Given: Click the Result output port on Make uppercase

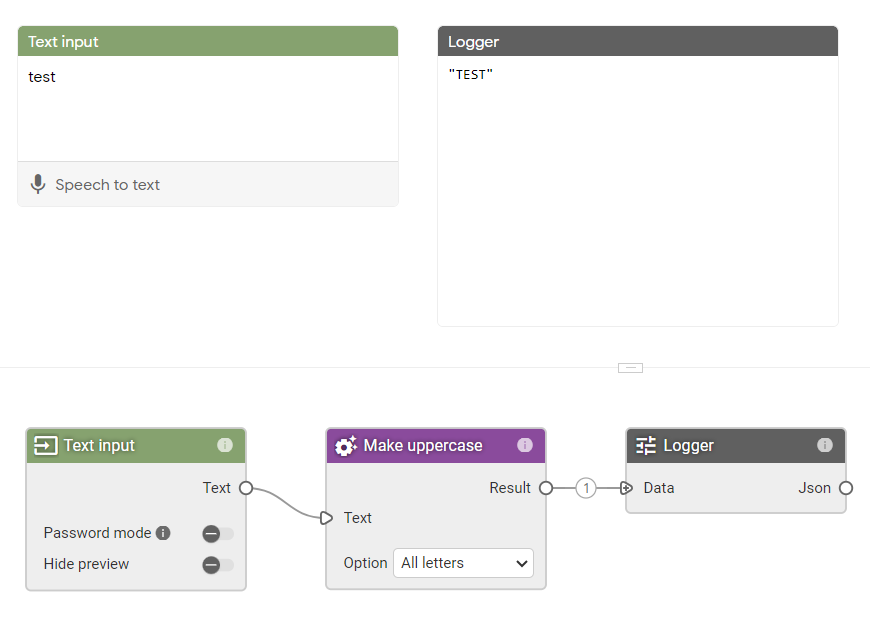Looking at the screenshot, I should pos(546,488).
